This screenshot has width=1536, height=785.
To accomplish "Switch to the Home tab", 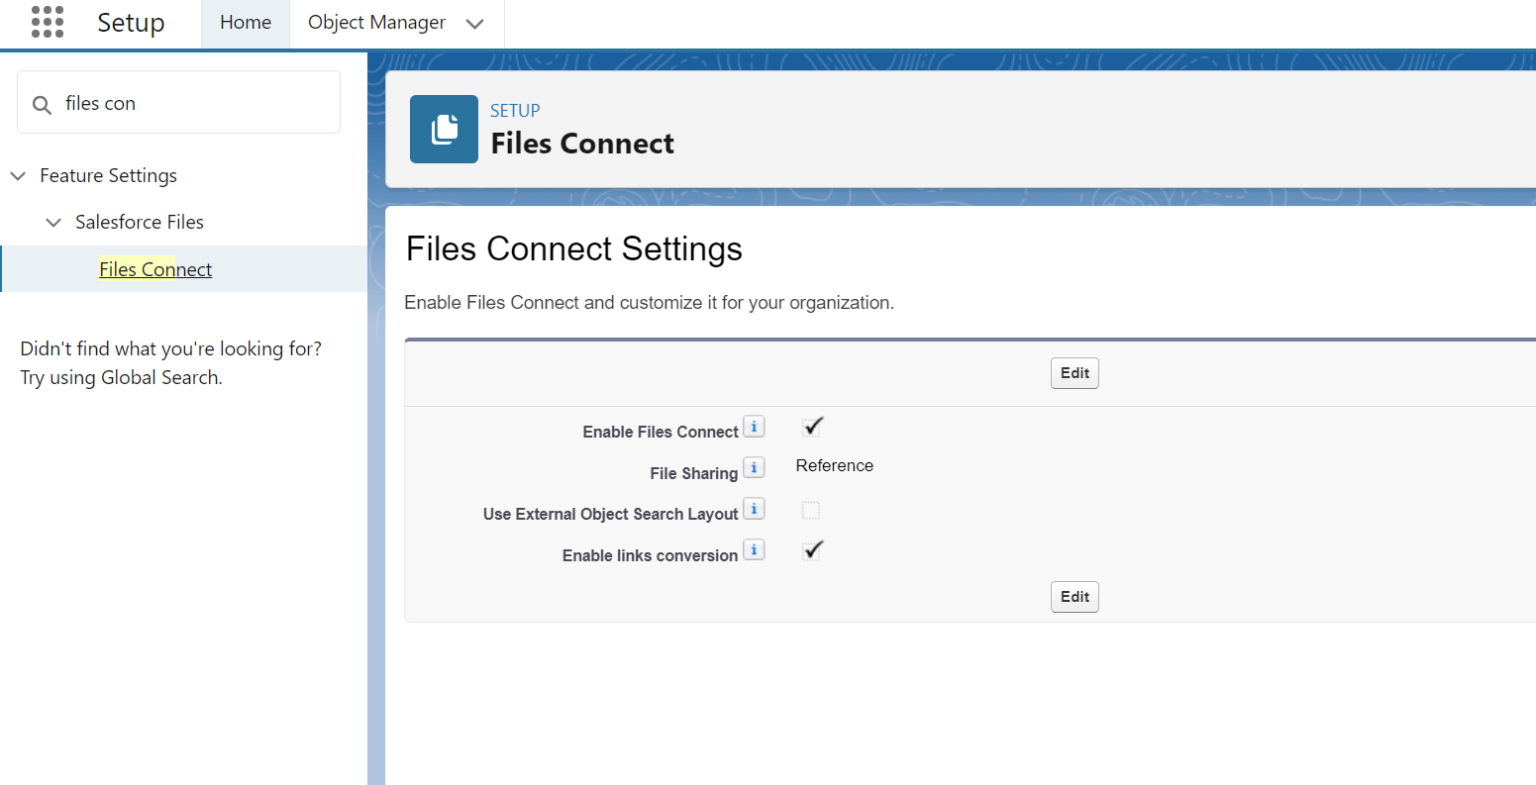I will pos(245,22).
